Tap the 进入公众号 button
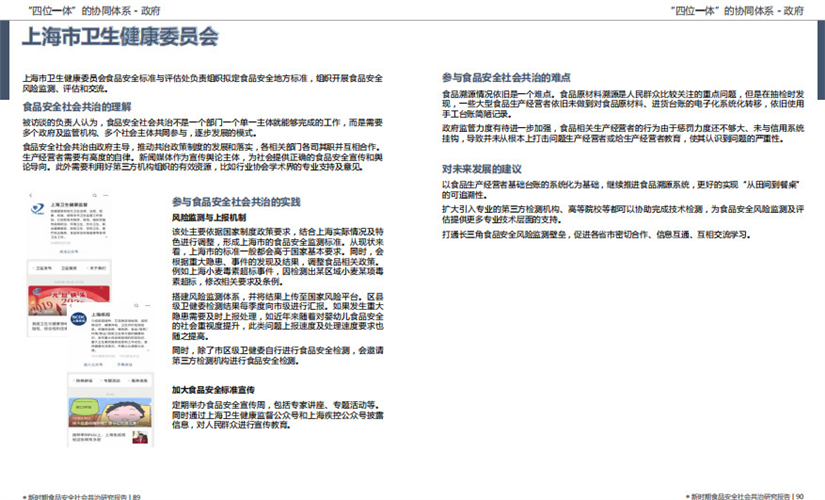The height and width of the screenshot is (500, 825). point(93,364)
